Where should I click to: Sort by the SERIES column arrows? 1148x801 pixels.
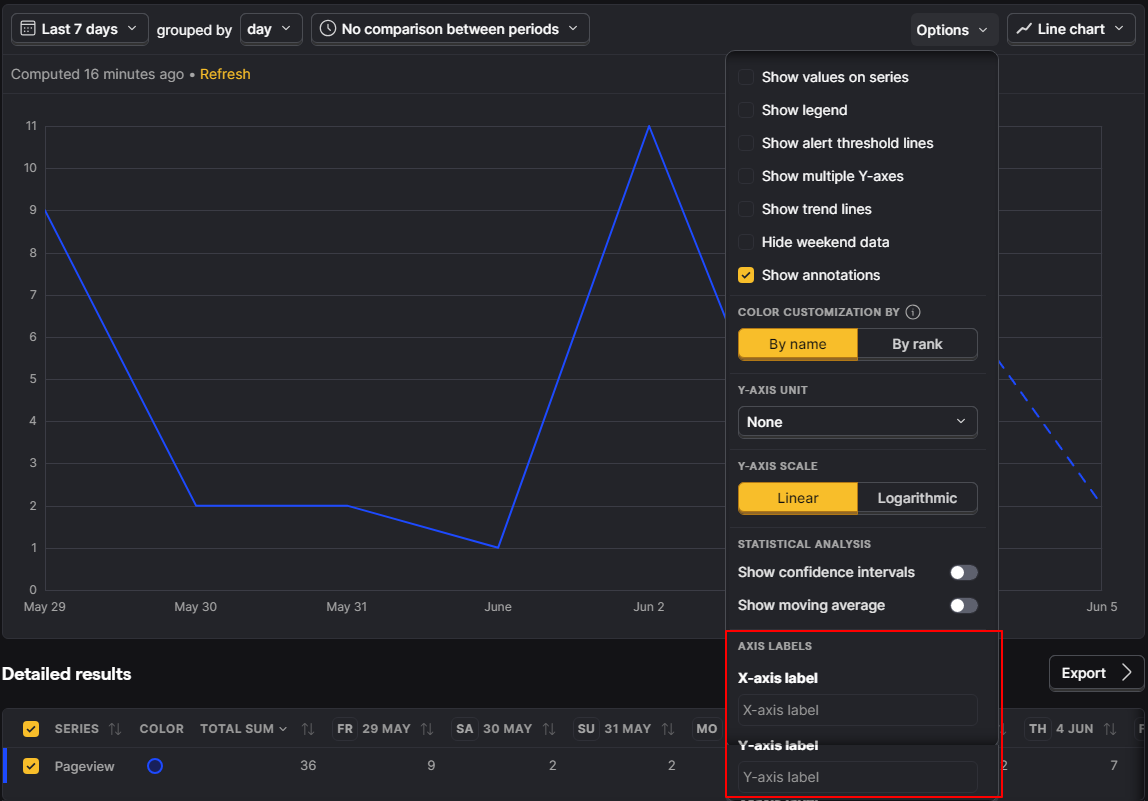[x=115, y=729]
